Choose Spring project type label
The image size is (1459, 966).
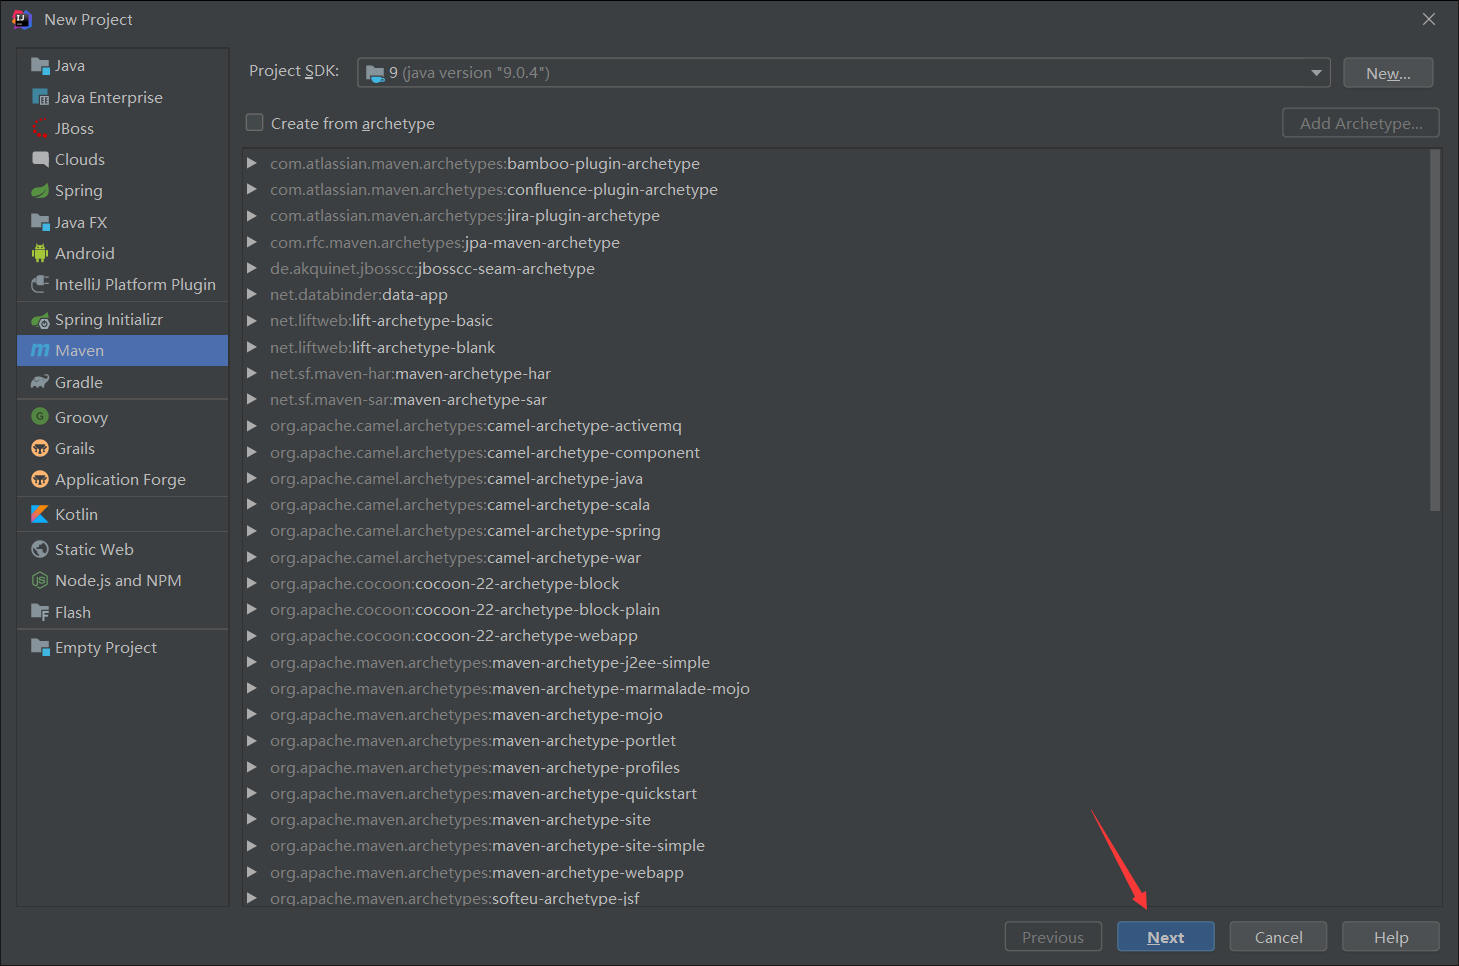(x=79, y=190)
